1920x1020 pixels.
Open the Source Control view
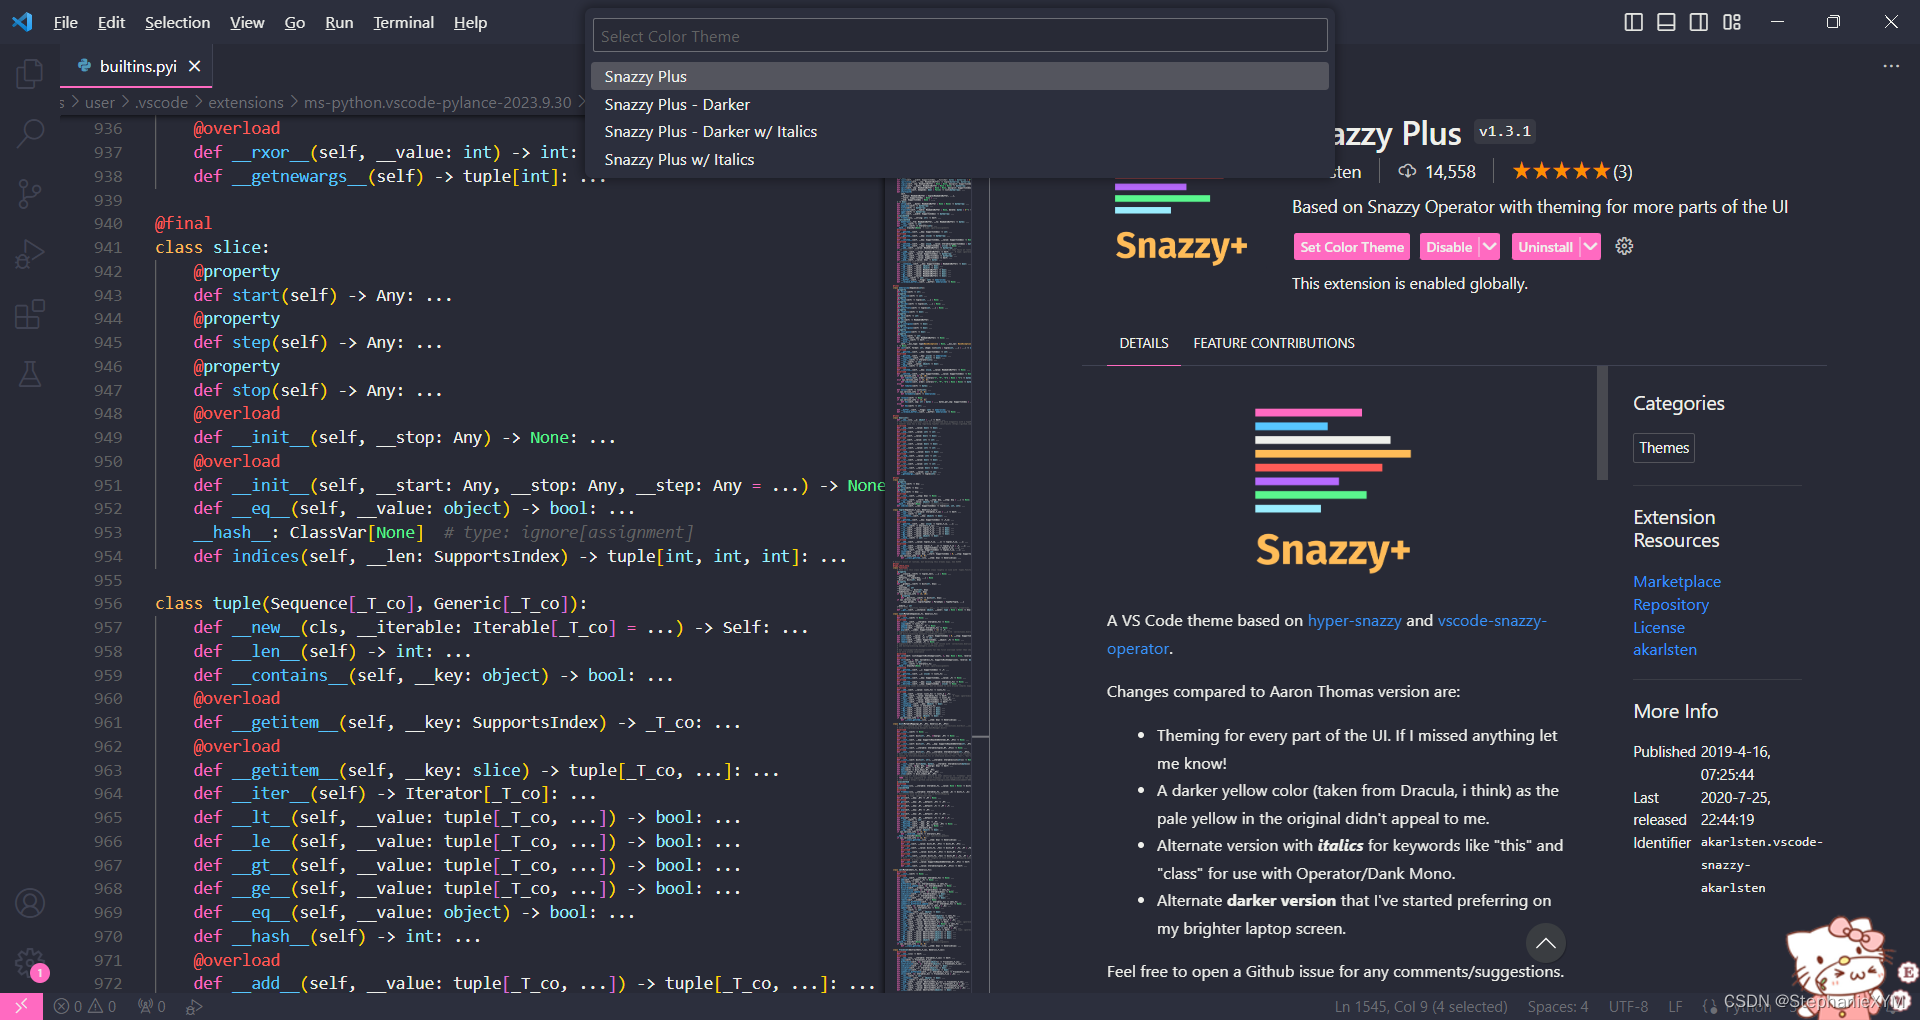tap(30, 193)
